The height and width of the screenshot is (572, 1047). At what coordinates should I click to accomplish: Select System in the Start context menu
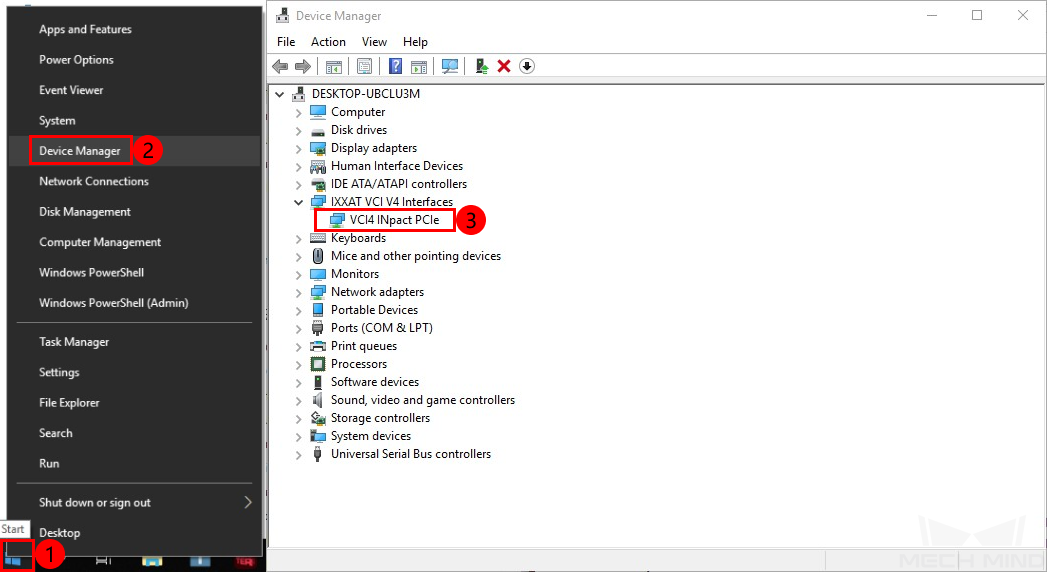[57, 121]
